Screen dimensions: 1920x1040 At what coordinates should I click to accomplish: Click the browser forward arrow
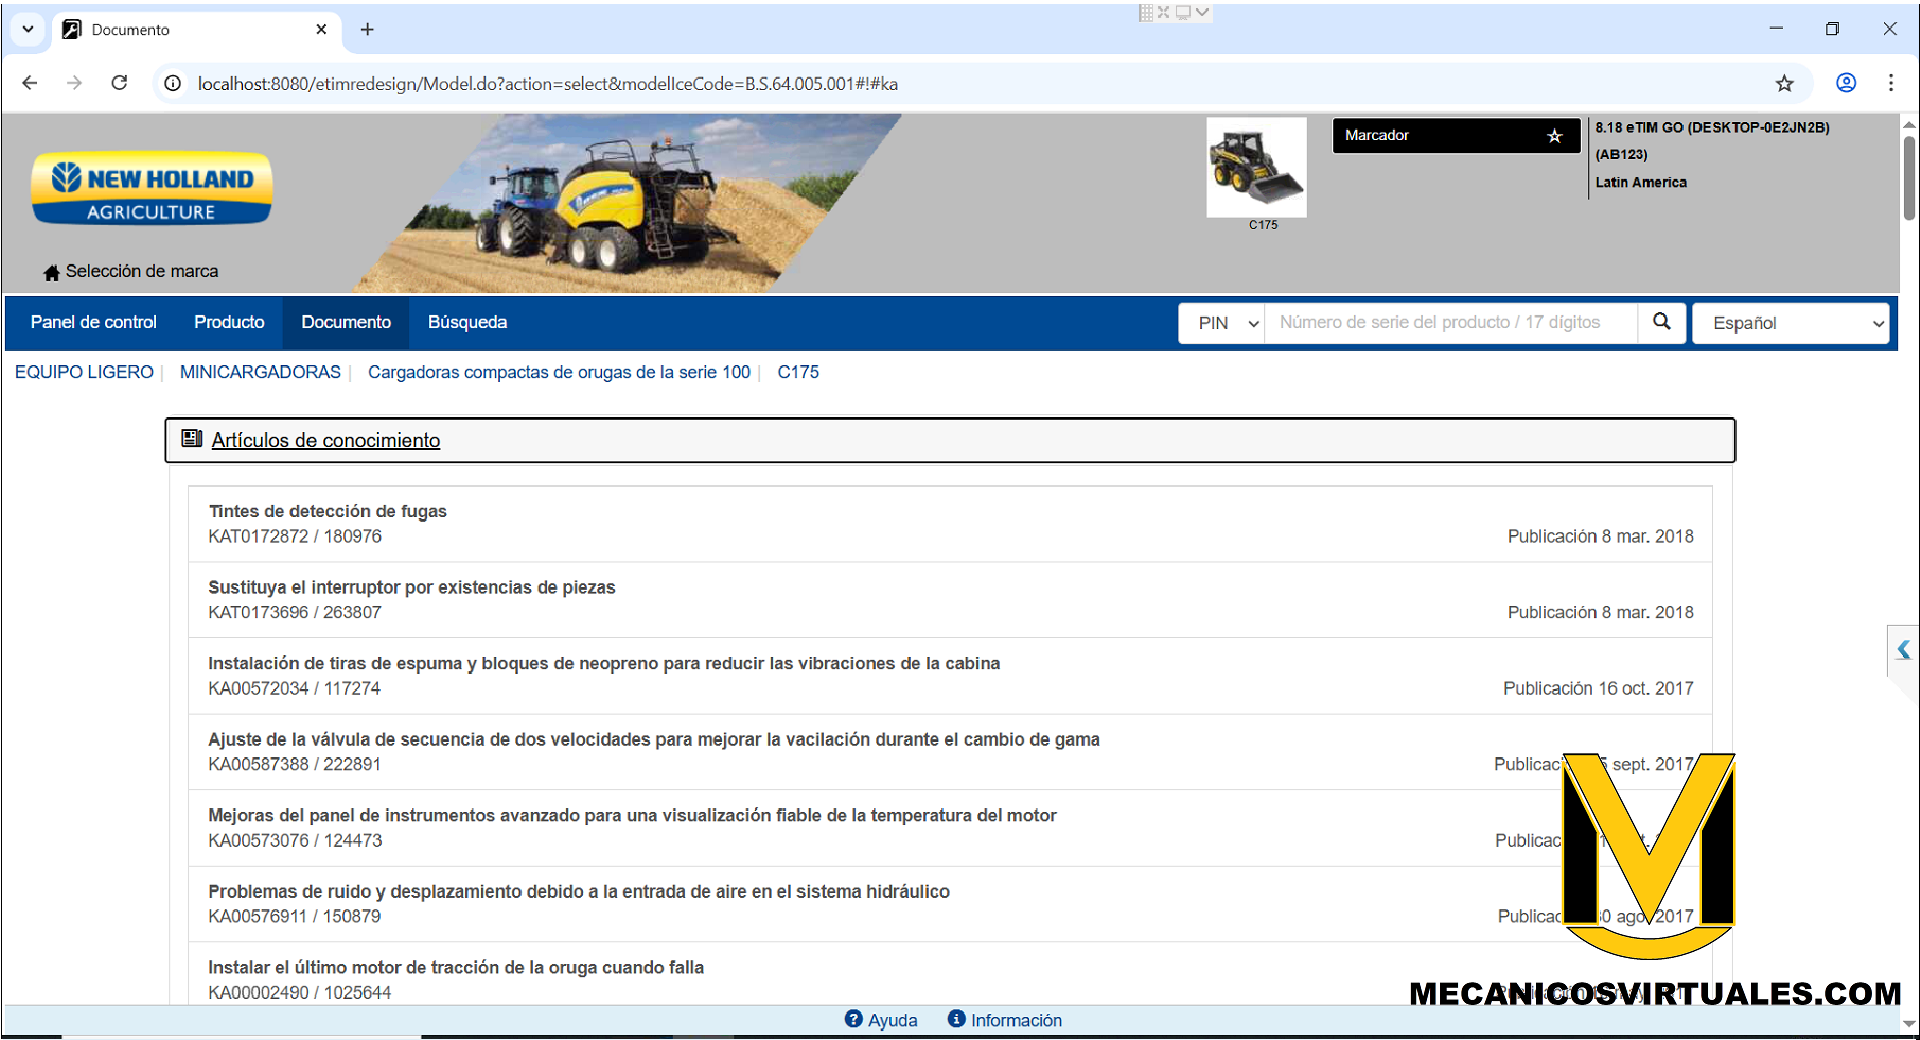tap(74, 83)
